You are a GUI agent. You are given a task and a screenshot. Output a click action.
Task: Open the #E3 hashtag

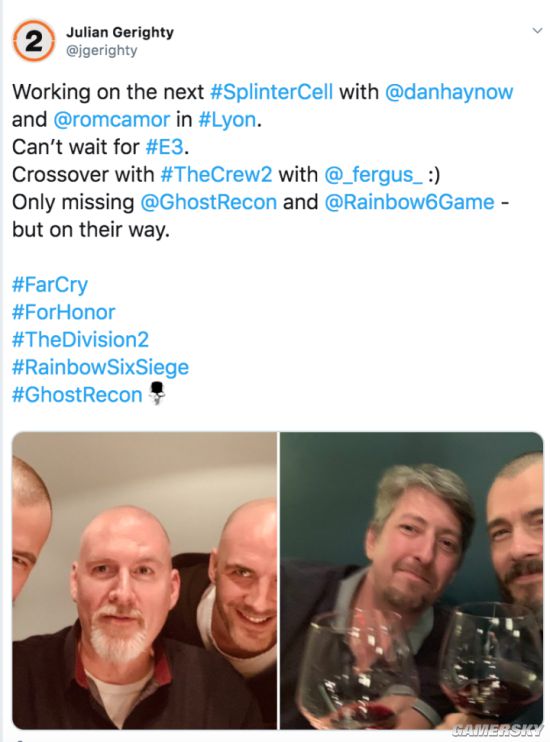tap(164, 147)
